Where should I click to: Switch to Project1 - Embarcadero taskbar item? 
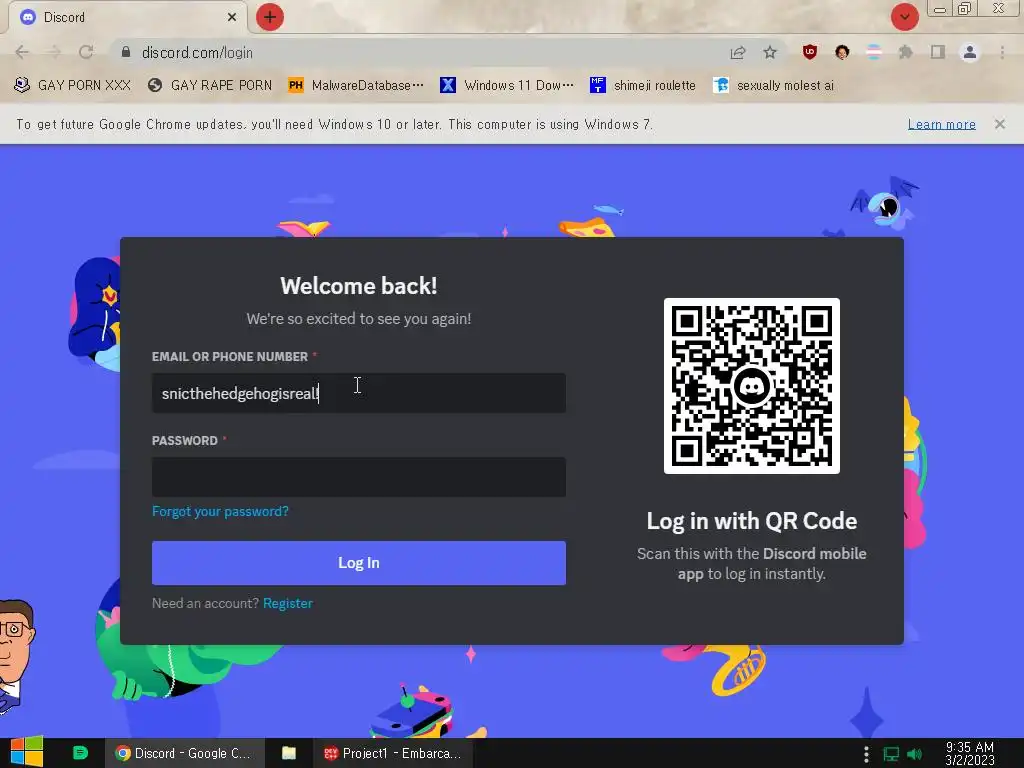pos(392,753)
